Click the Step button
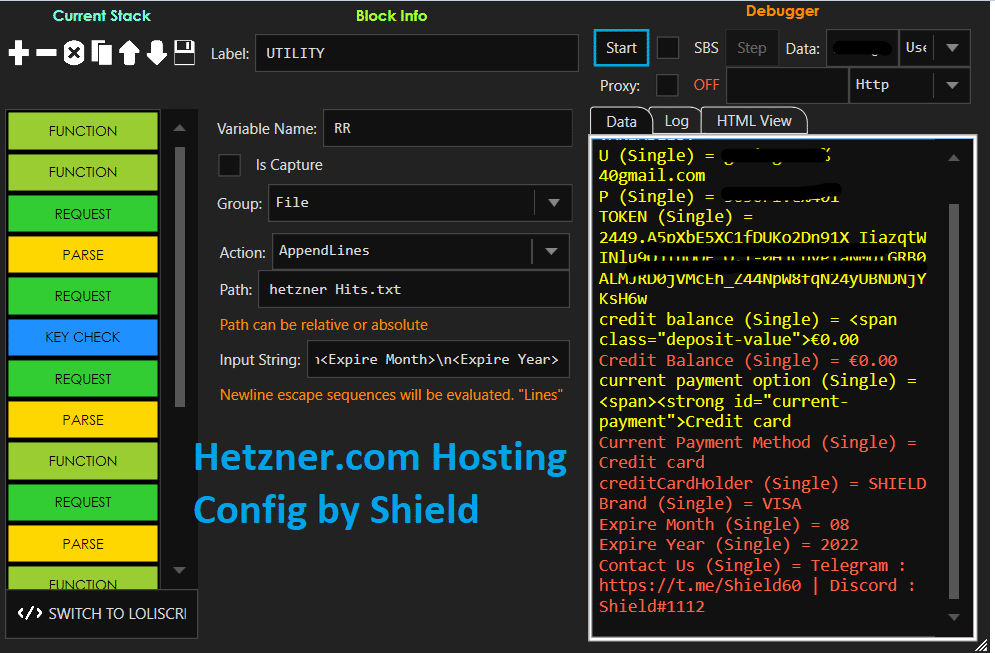This screenshot has height=653, width=995. [x=752, y=48]
